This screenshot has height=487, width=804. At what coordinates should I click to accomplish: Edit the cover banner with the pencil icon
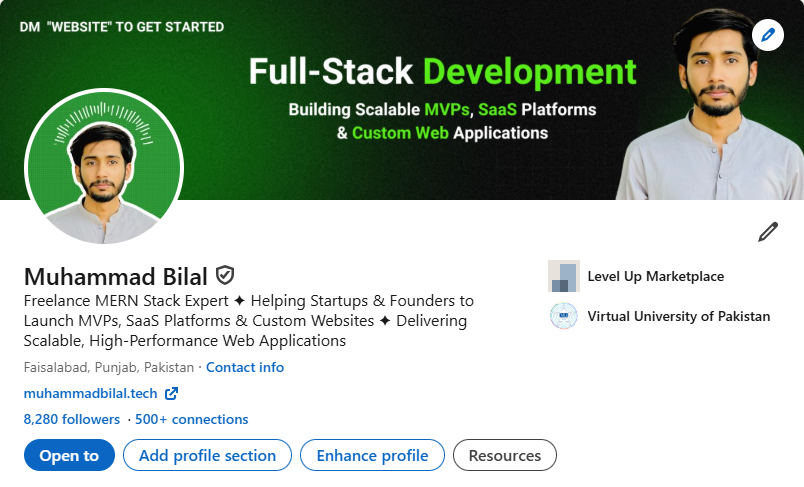(768, 35)
